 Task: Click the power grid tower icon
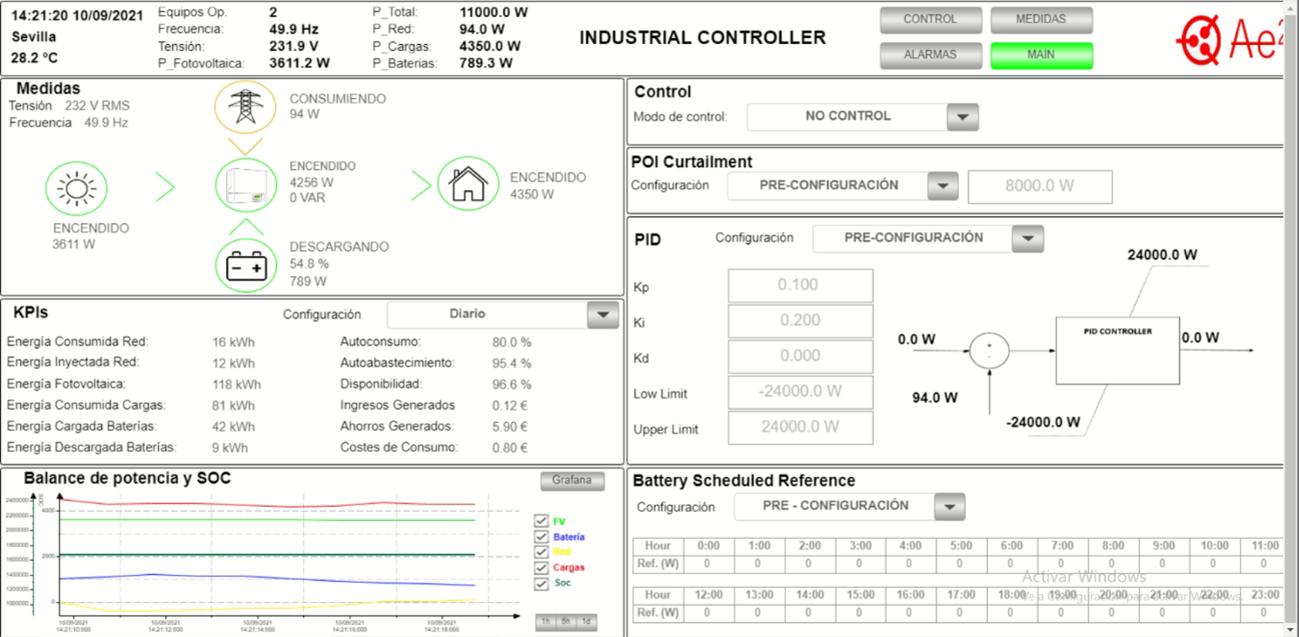244,105
